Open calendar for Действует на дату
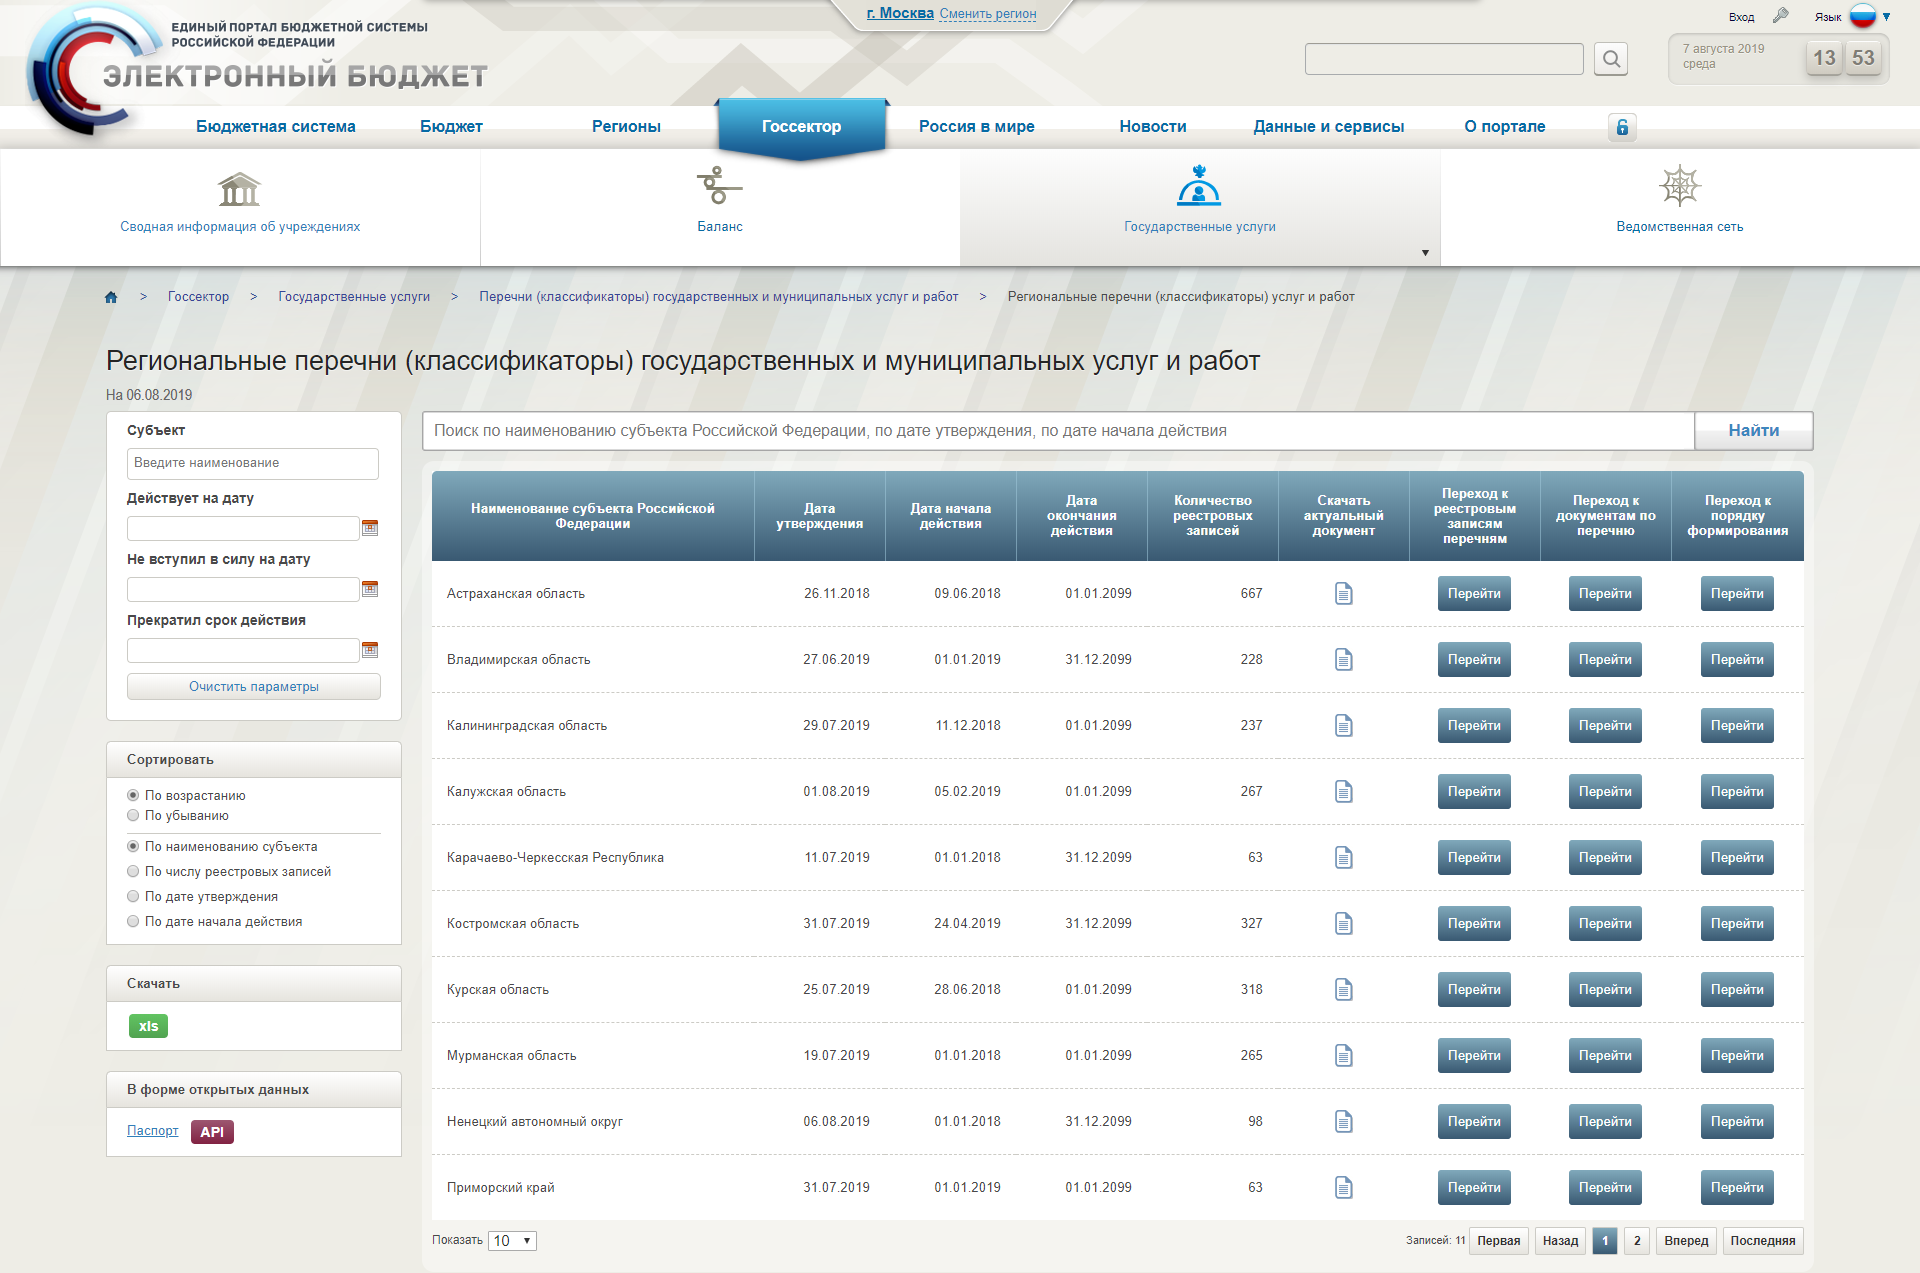The height and width of the screenshot is (1273, 1920). 370,528
